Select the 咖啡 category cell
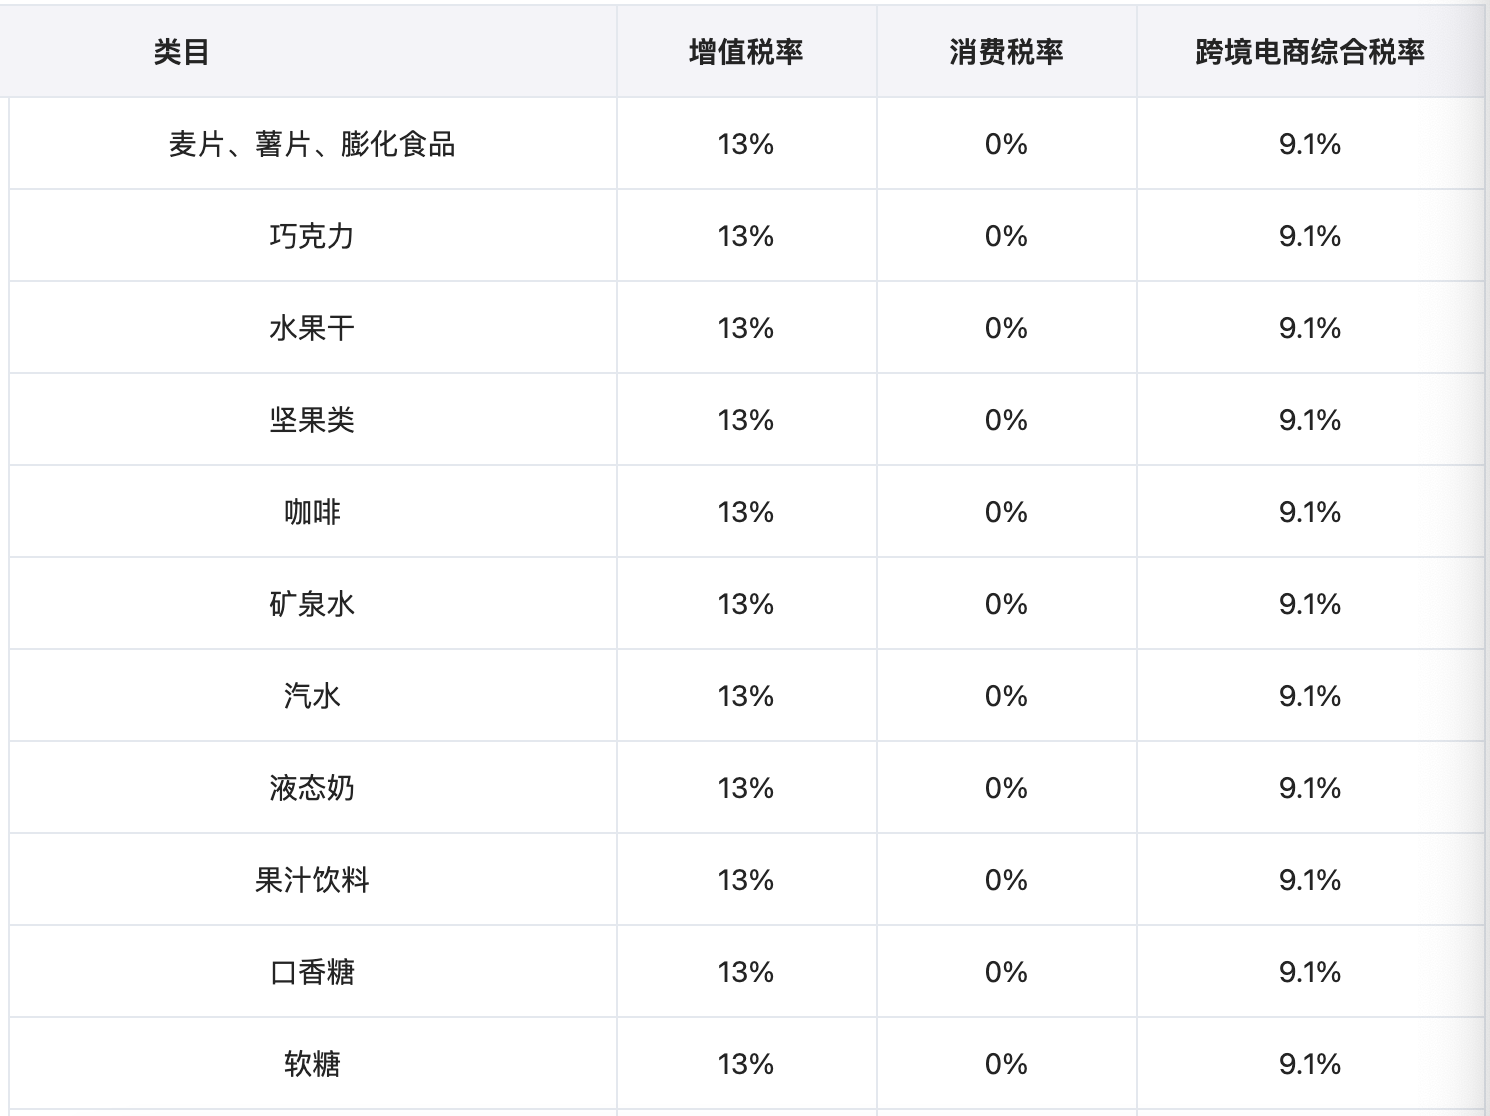The height and width of the screenshot is (1116, 1490). point(312,512)
